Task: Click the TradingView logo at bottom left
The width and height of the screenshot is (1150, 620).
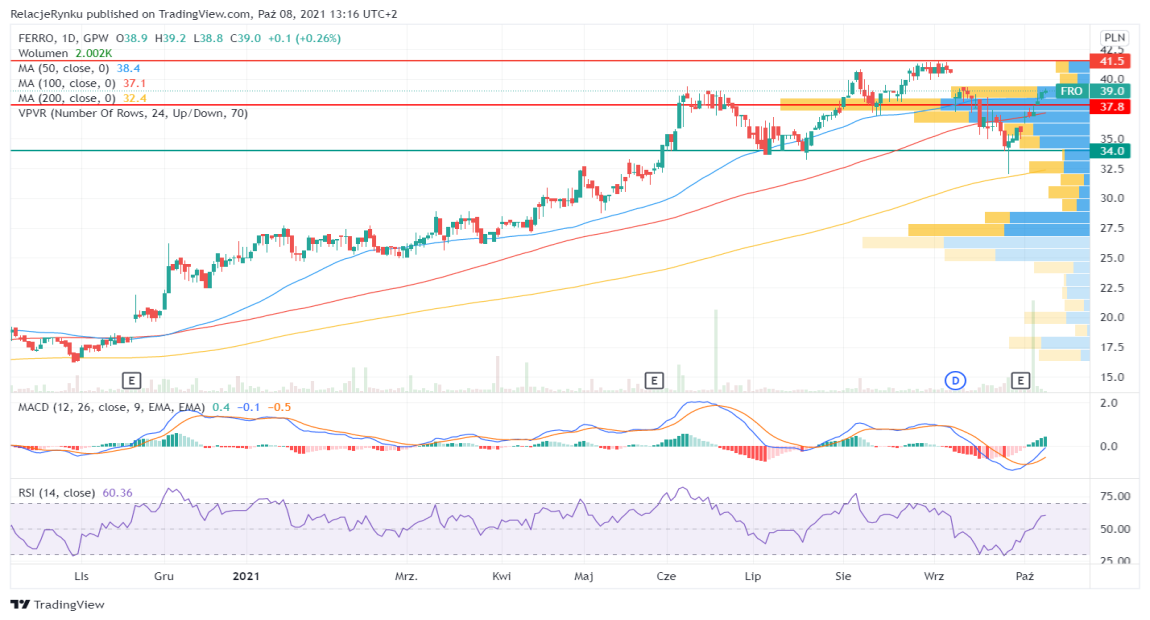Action: coord(57,604)
